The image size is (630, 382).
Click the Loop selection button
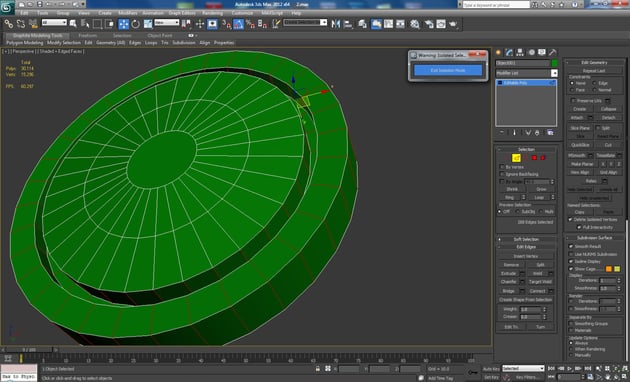[x=539, y=197]
